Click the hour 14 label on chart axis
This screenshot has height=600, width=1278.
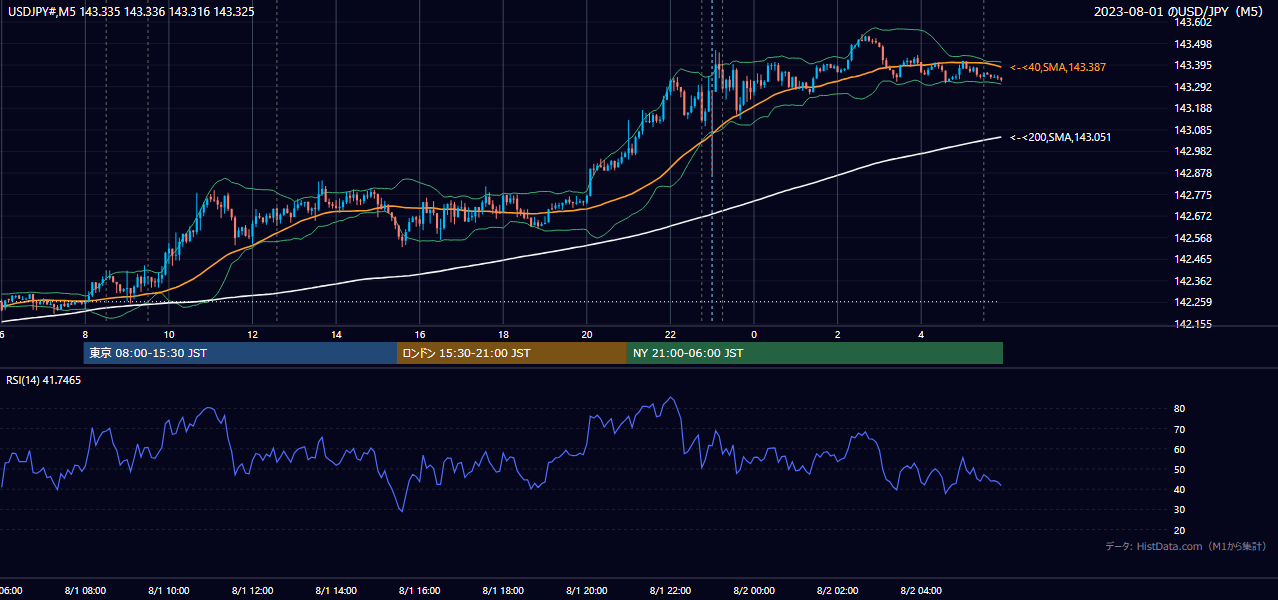click(x=336, y=335)
